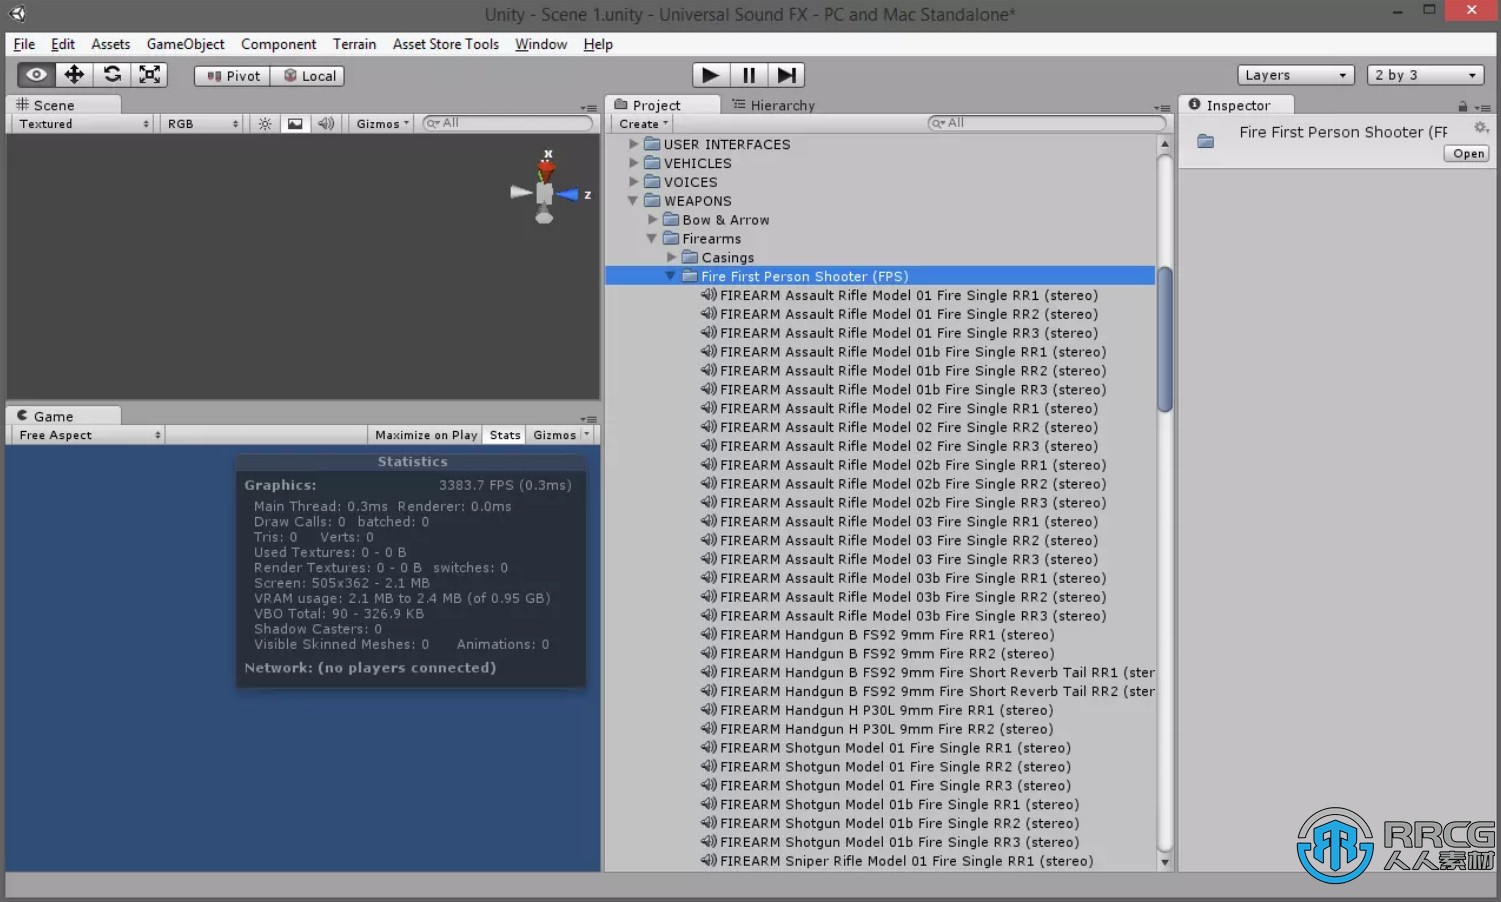This screenshot has width=1501, height=902.
Task: Open the RGB render mode dropdown
Action: [203, 124]
